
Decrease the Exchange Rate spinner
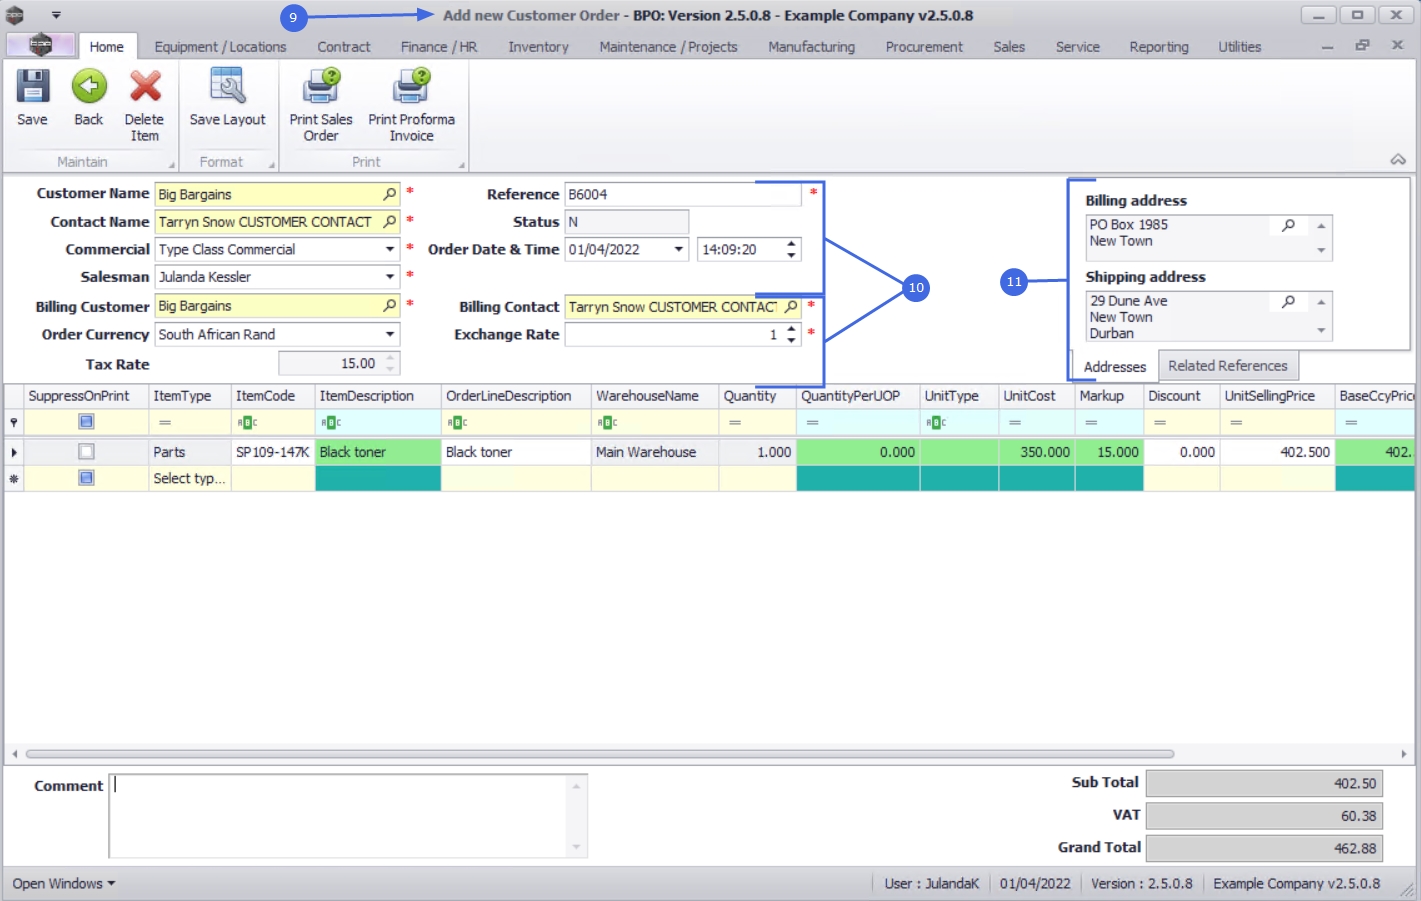791,341
